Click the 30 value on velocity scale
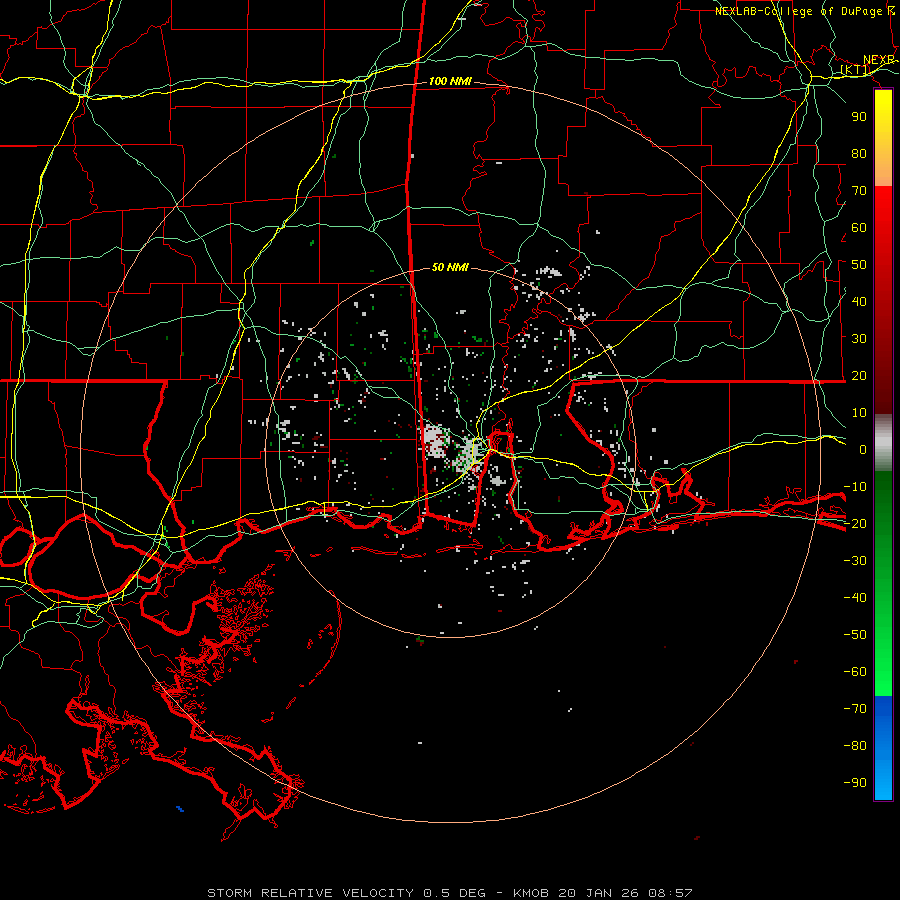 (859, 339)
